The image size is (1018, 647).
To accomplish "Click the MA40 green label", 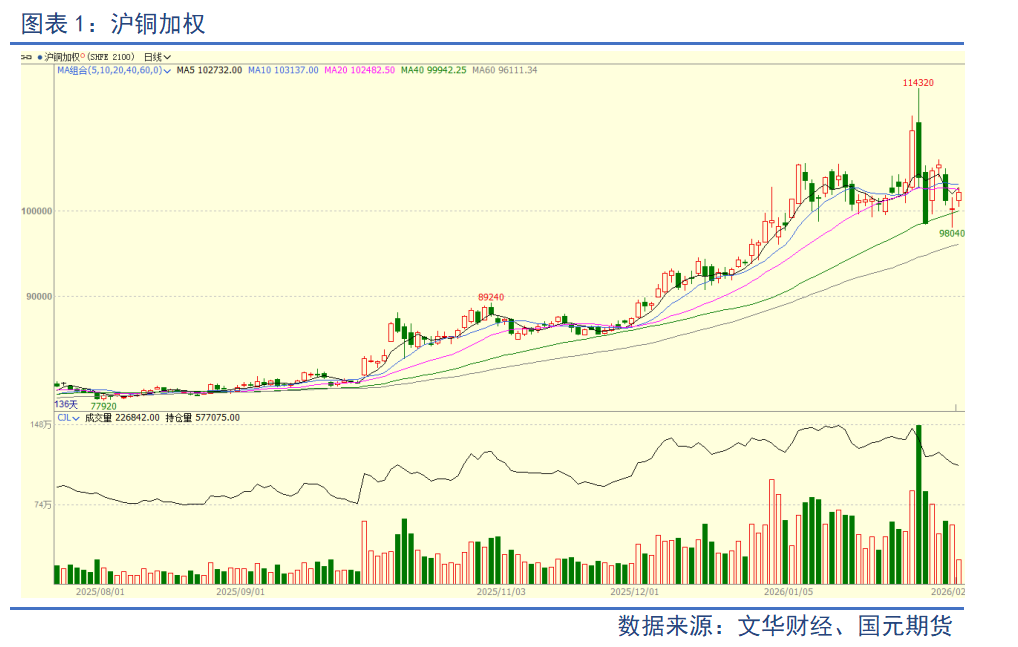I will pyautogui.click(x=433, y=70).
